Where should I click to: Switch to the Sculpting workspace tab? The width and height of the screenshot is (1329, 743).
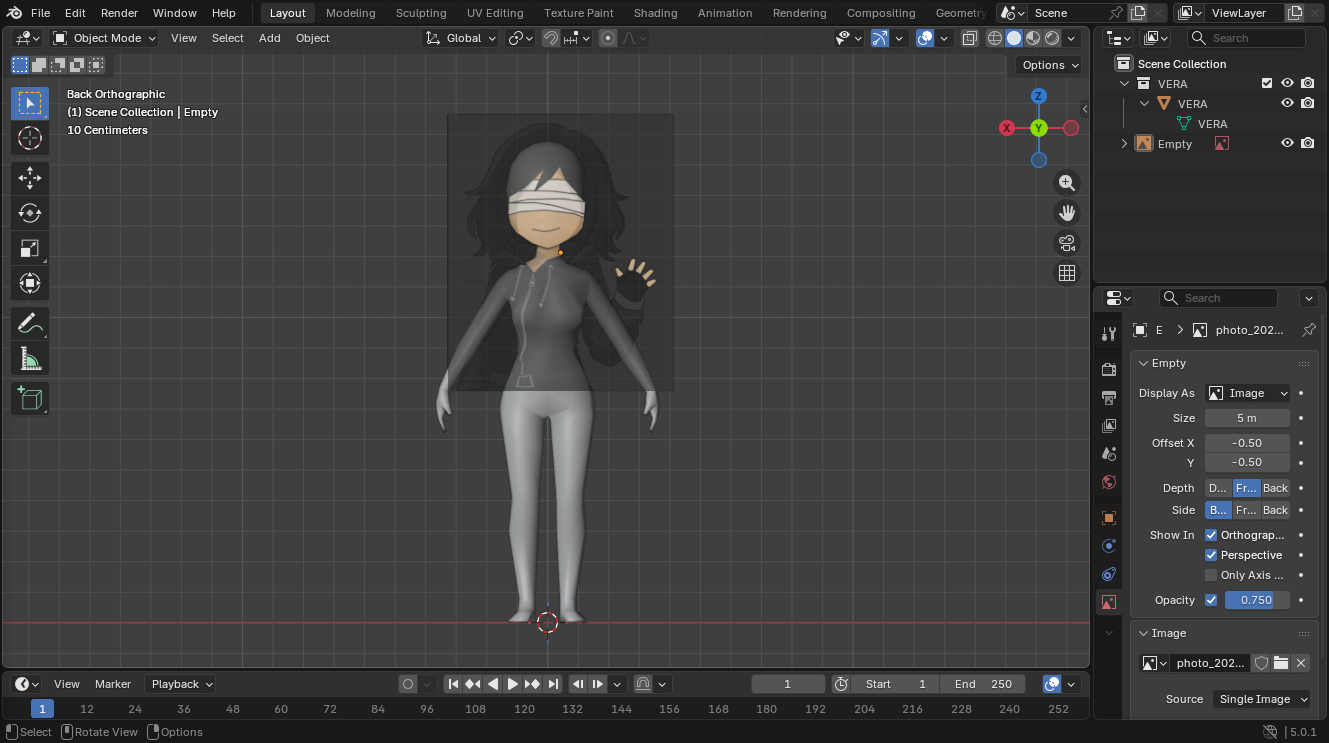coord(421,13)
